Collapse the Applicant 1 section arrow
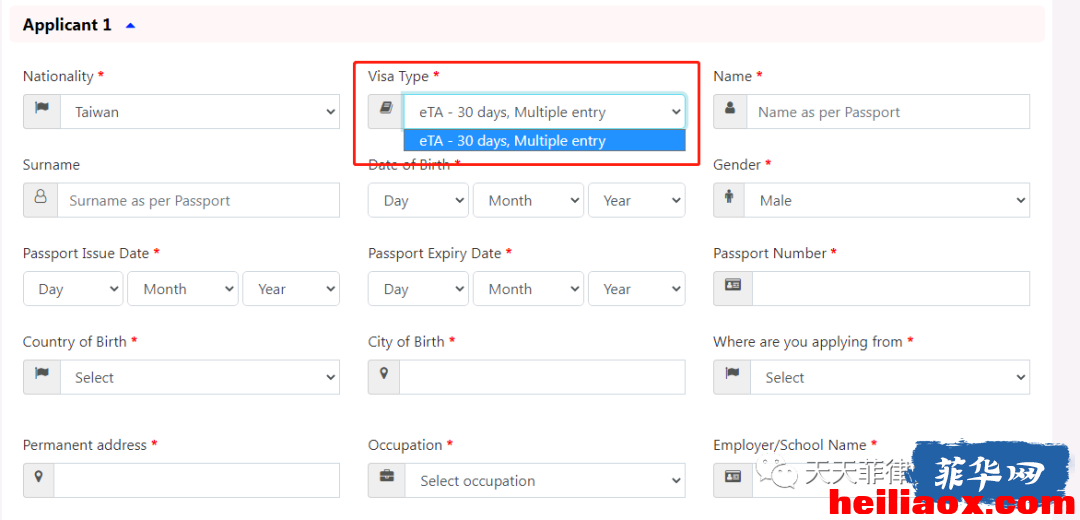The width and height of the screenshot is (1080, 520). 130,25
